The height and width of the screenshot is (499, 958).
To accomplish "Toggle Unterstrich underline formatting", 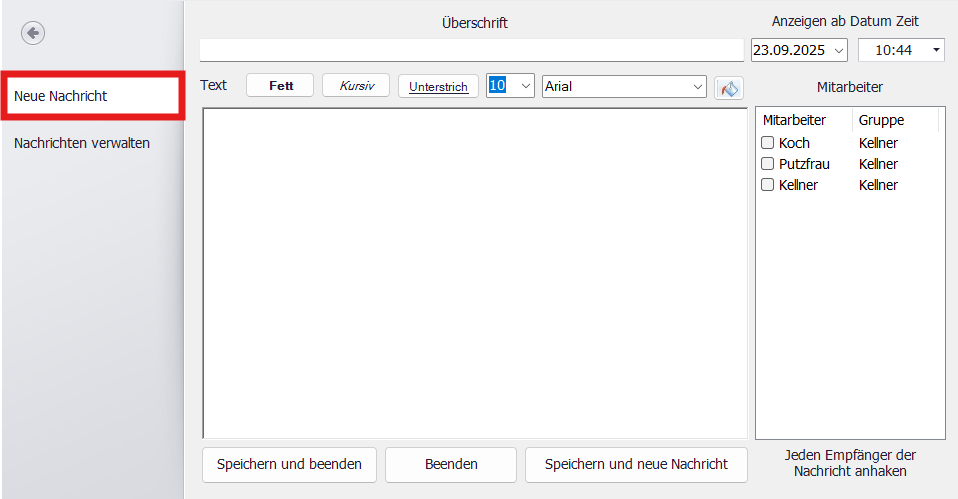I will point(438,86).
